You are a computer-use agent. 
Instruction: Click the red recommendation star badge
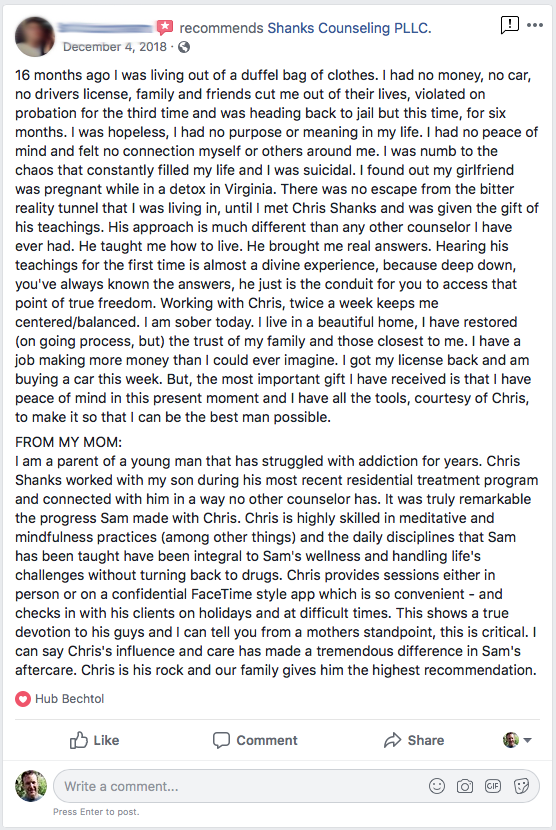point(165,26)
